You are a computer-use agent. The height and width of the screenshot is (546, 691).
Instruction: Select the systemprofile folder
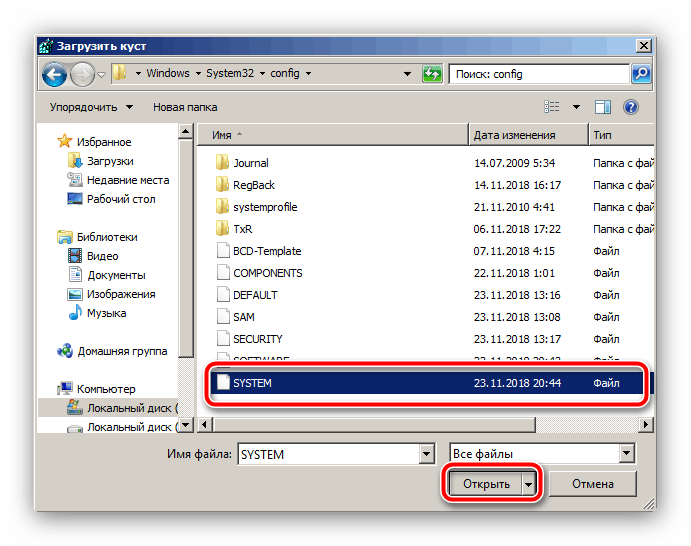coord(265,207)
